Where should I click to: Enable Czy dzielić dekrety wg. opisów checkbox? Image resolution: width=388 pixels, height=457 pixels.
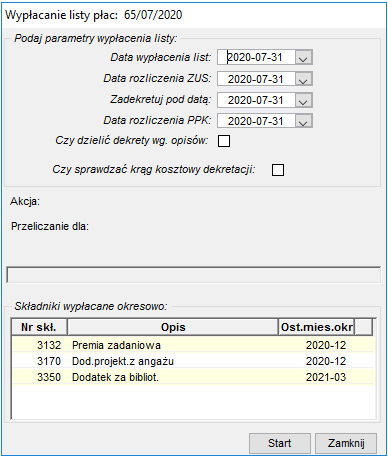point(224,141)
